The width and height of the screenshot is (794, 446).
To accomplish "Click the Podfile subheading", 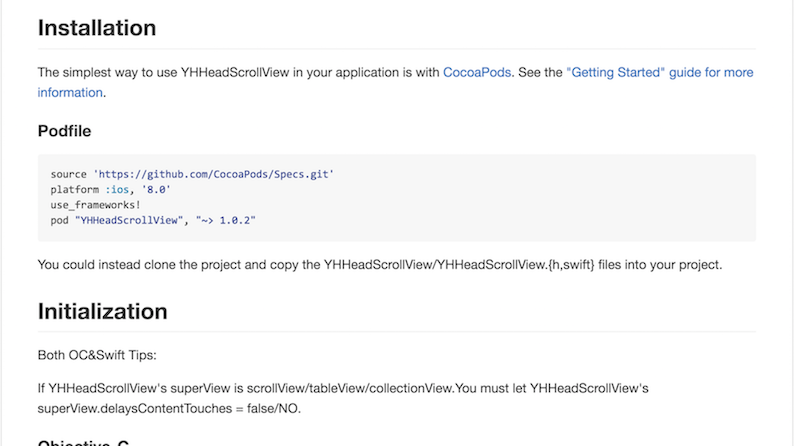I will [x=64, y=131].
